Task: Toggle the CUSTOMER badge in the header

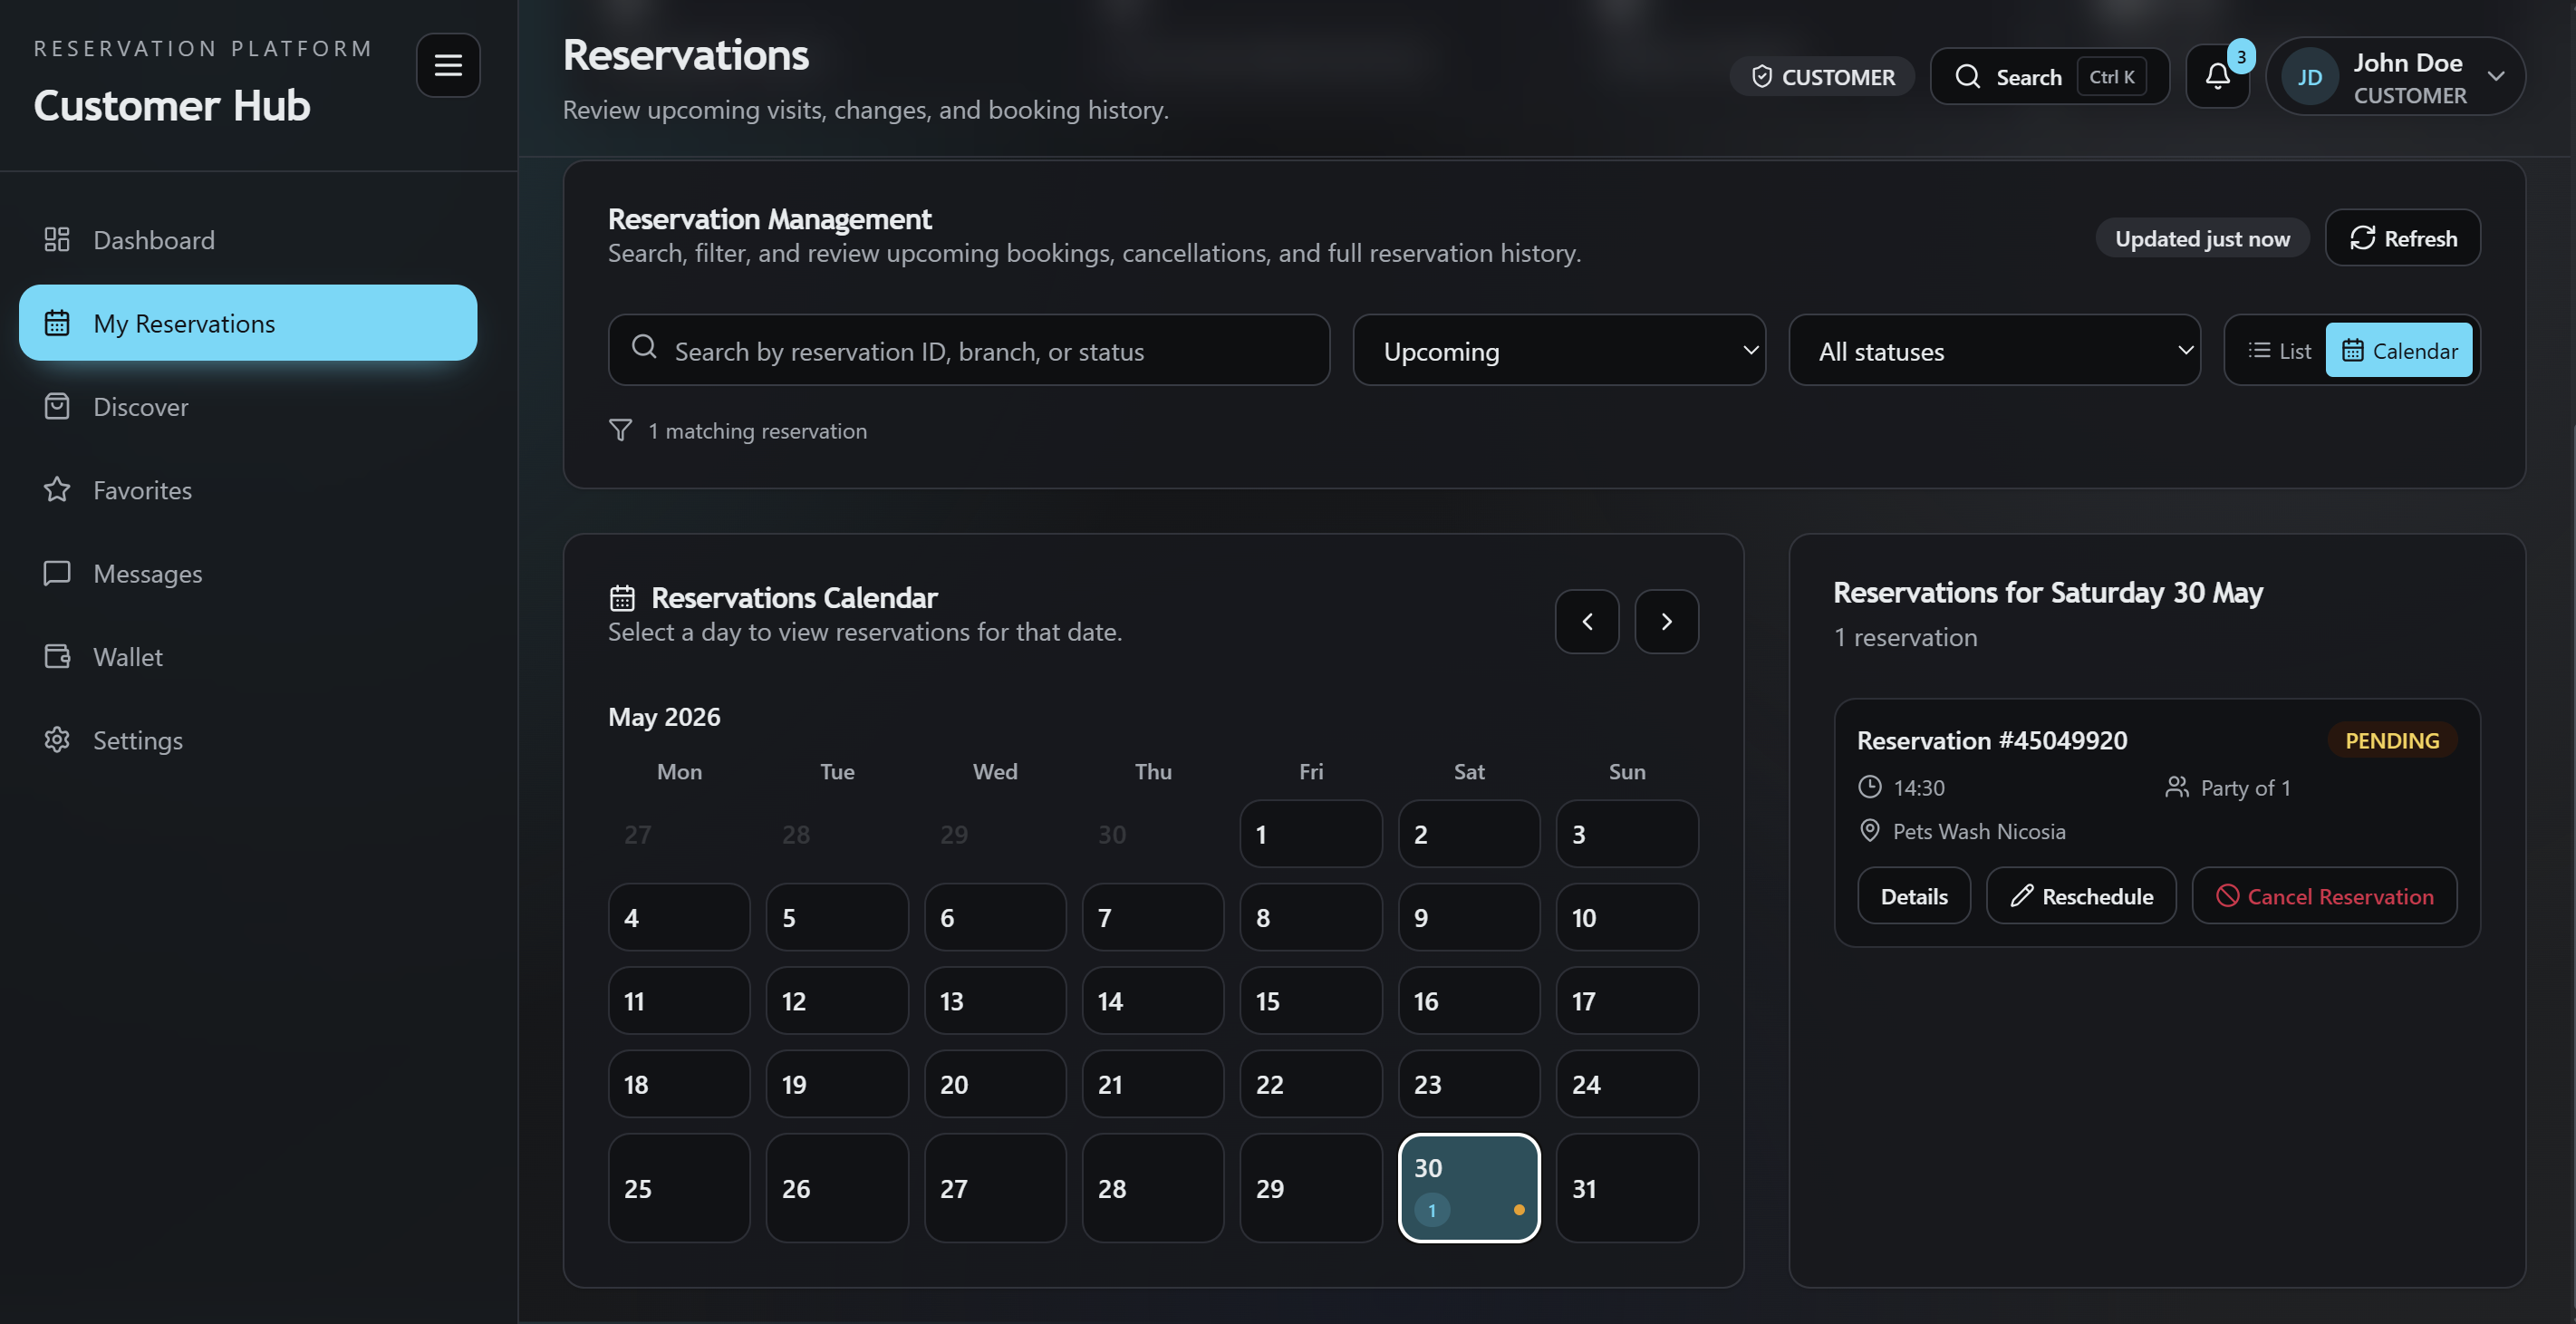Action: (x=1822, y=76)
